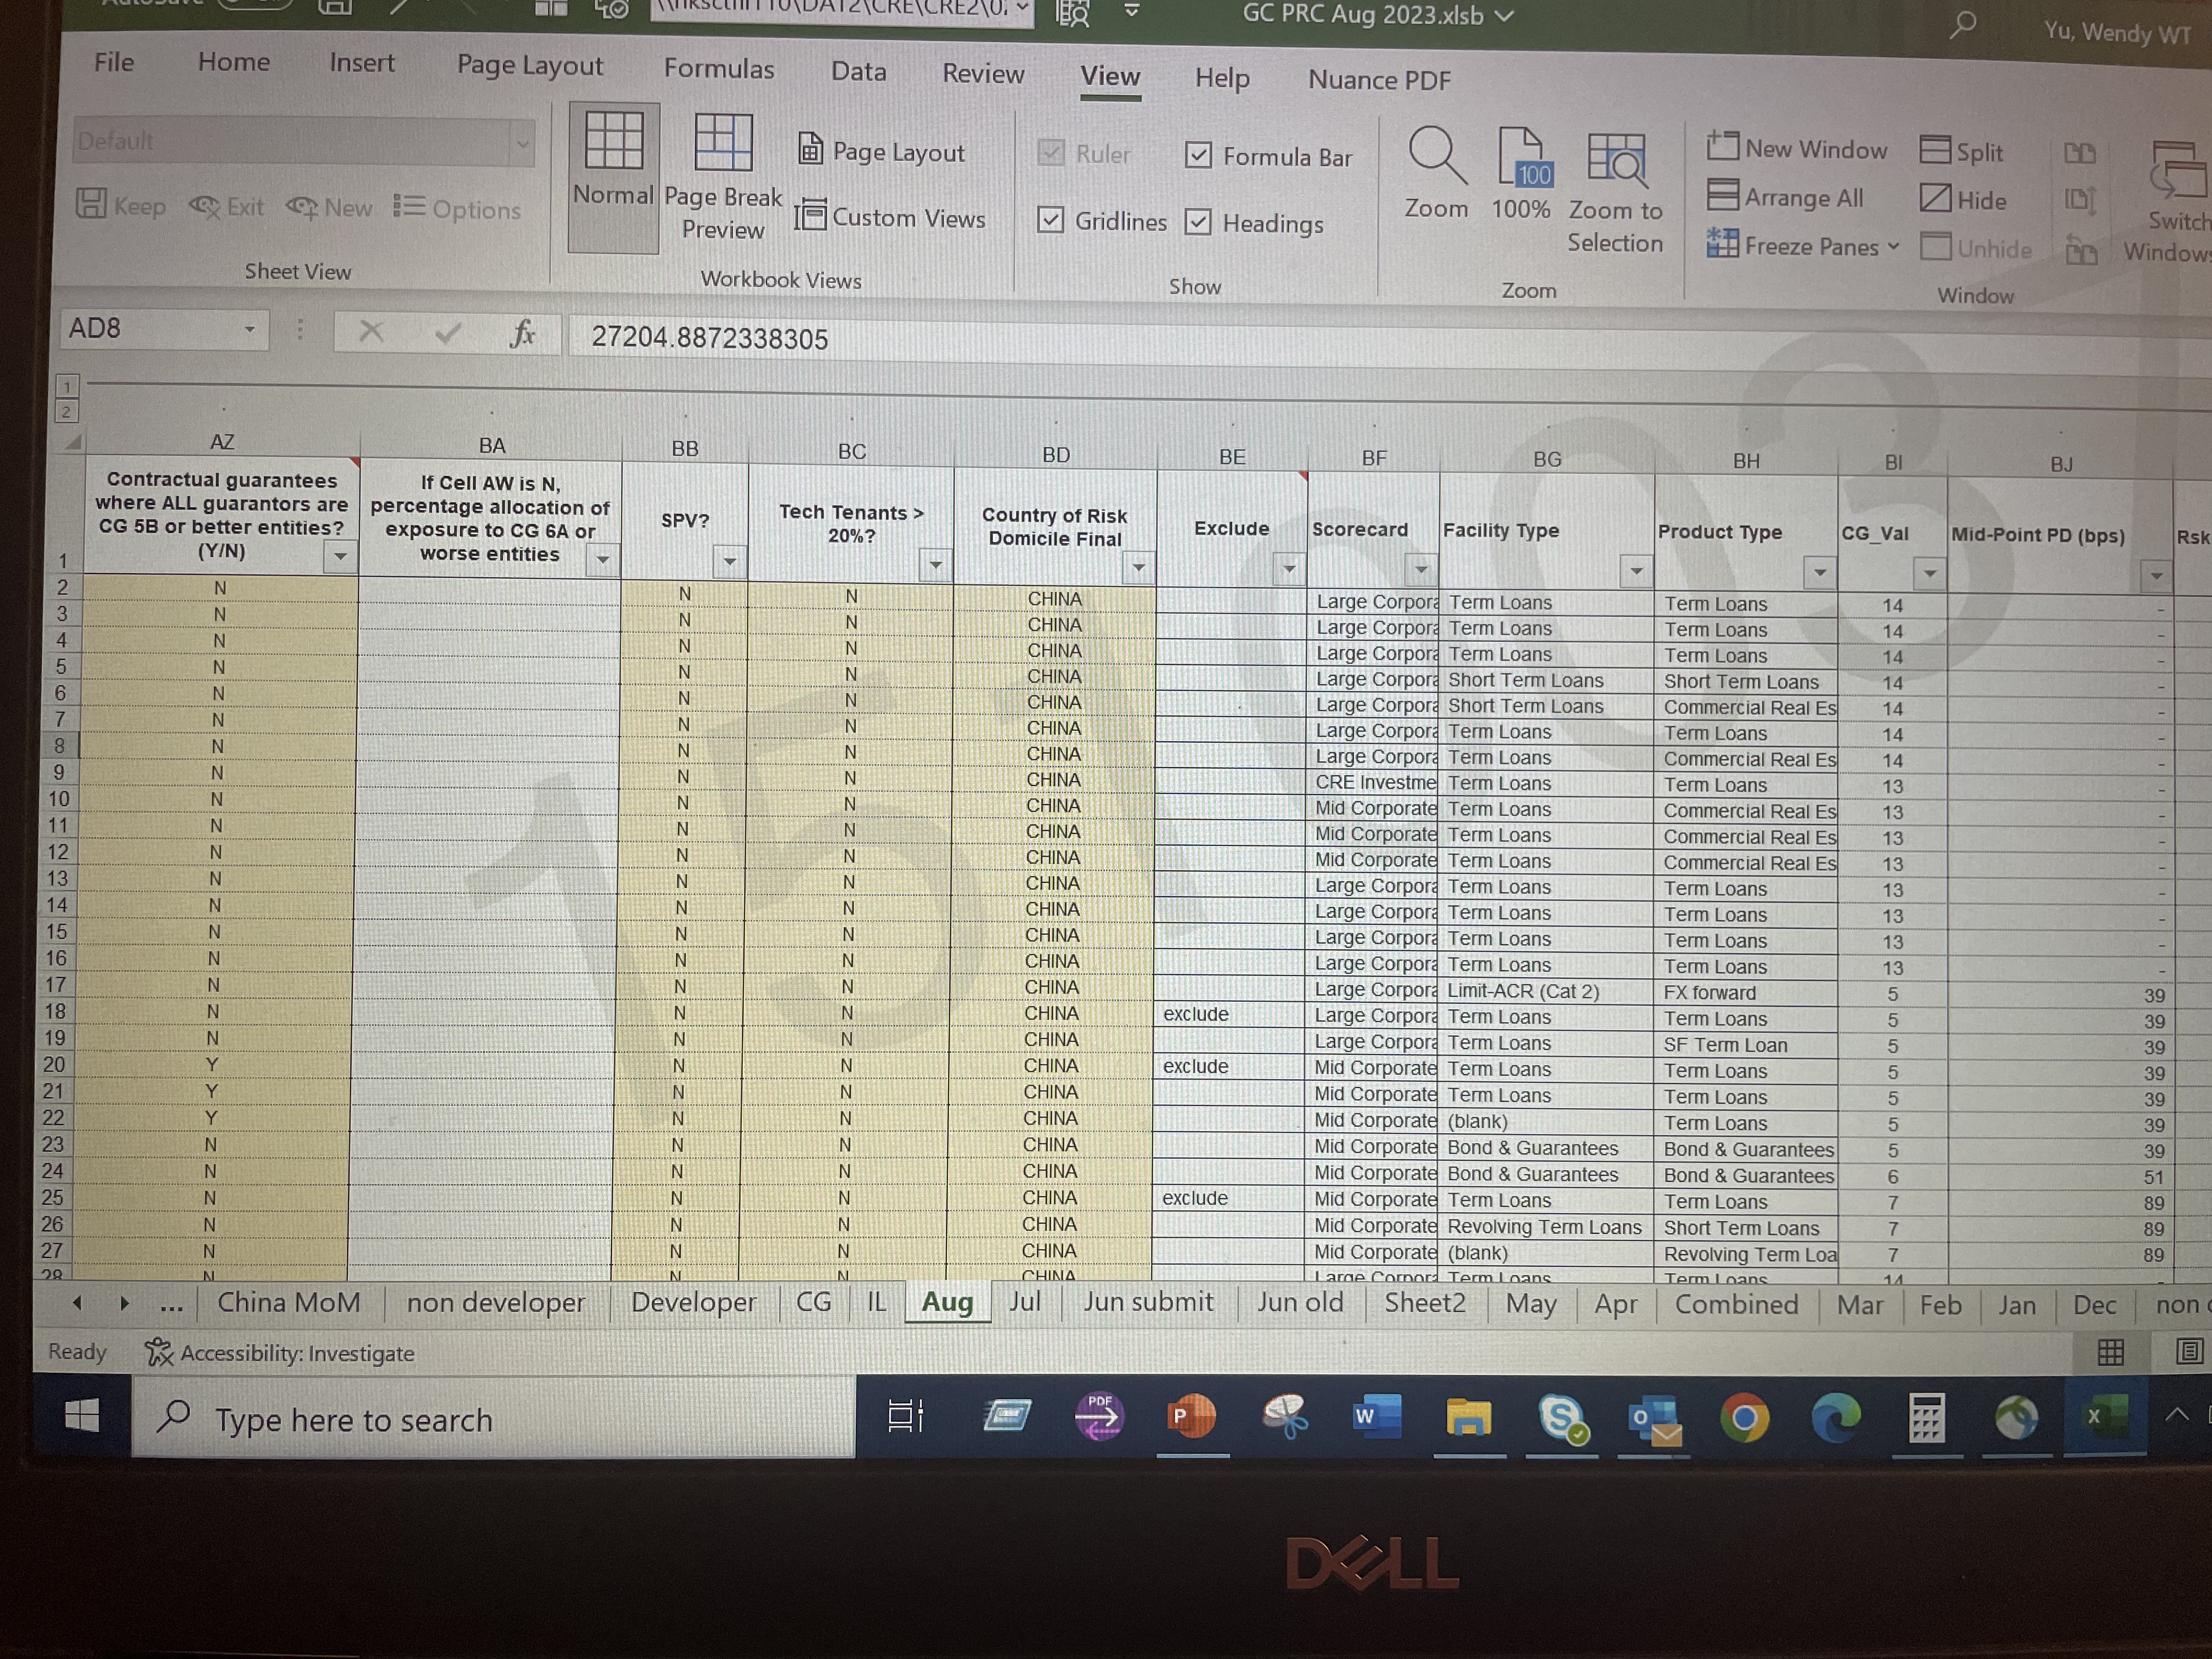Toggle the Formula Bar checkbox
Viewport: 2212px width, 1659px height.
[x=1198, y=155]
